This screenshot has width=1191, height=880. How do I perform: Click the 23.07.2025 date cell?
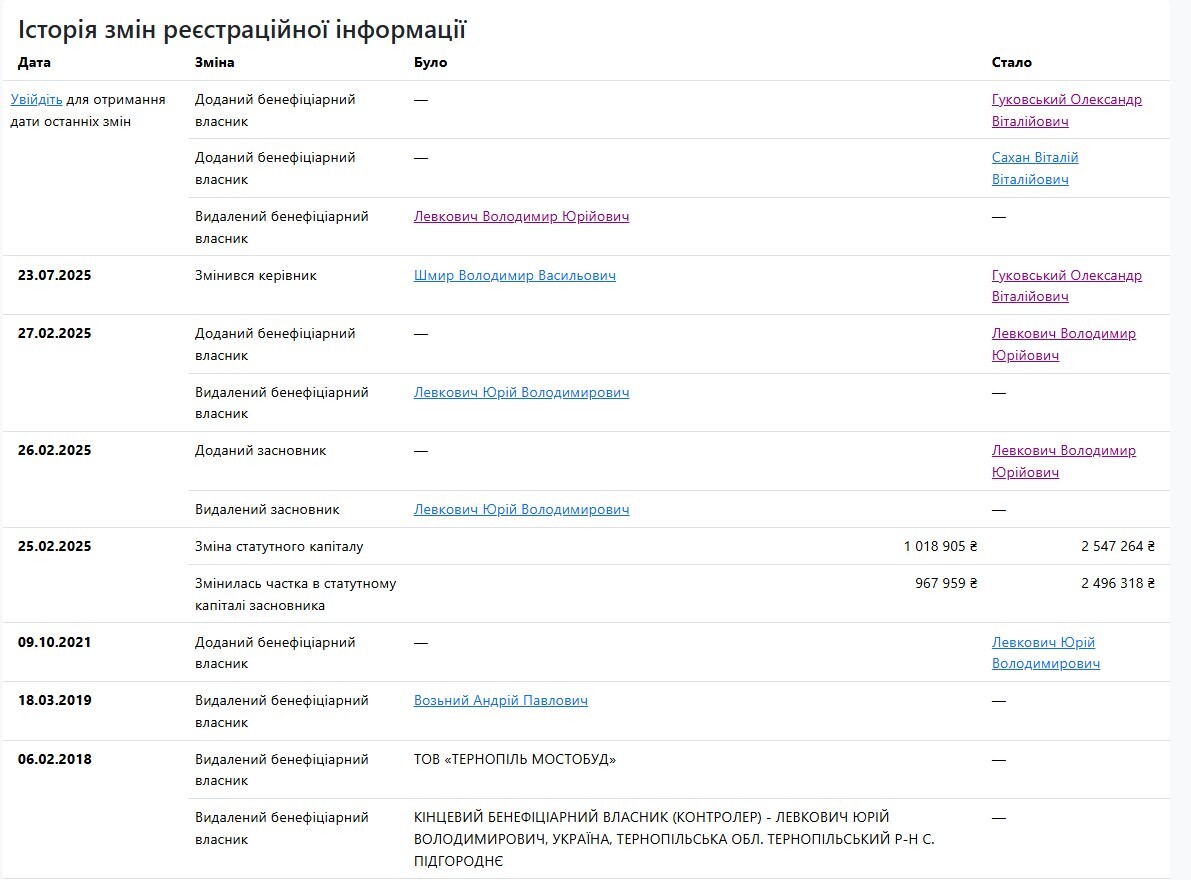54,276
